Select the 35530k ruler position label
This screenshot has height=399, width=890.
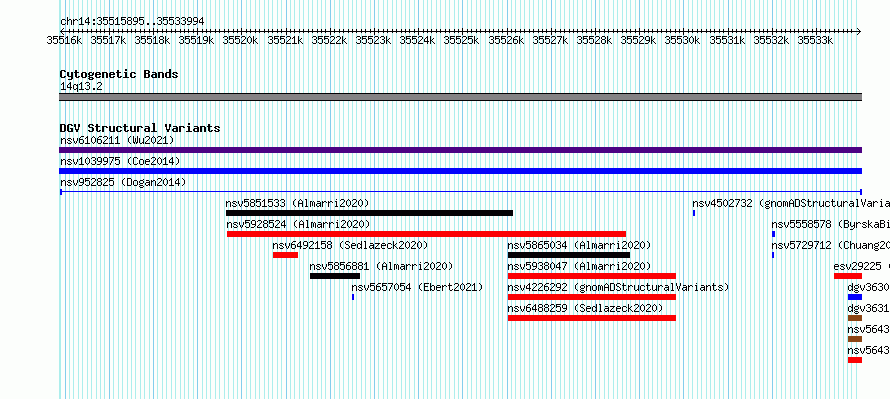point(682,40)
